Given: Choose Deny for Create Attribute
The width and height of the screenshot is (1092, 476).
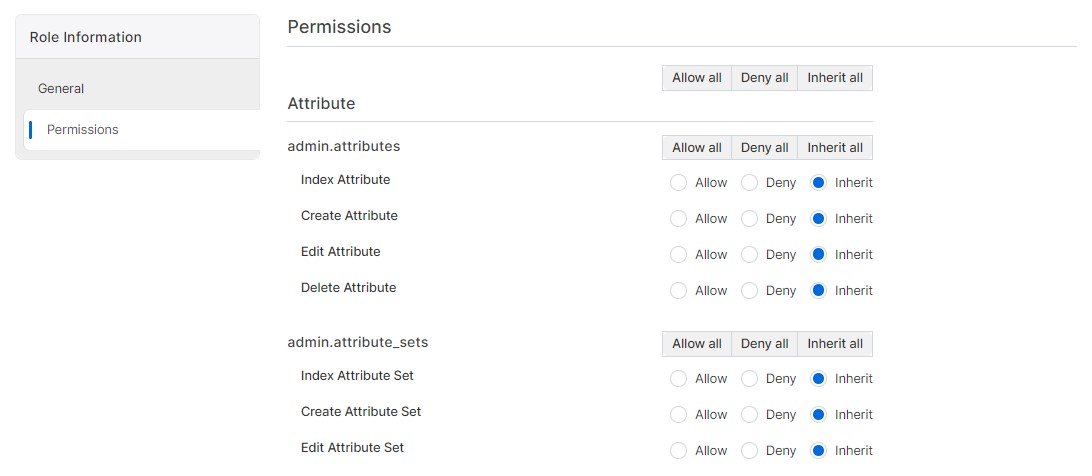Looking at the screenshot, I should (749, 219).
